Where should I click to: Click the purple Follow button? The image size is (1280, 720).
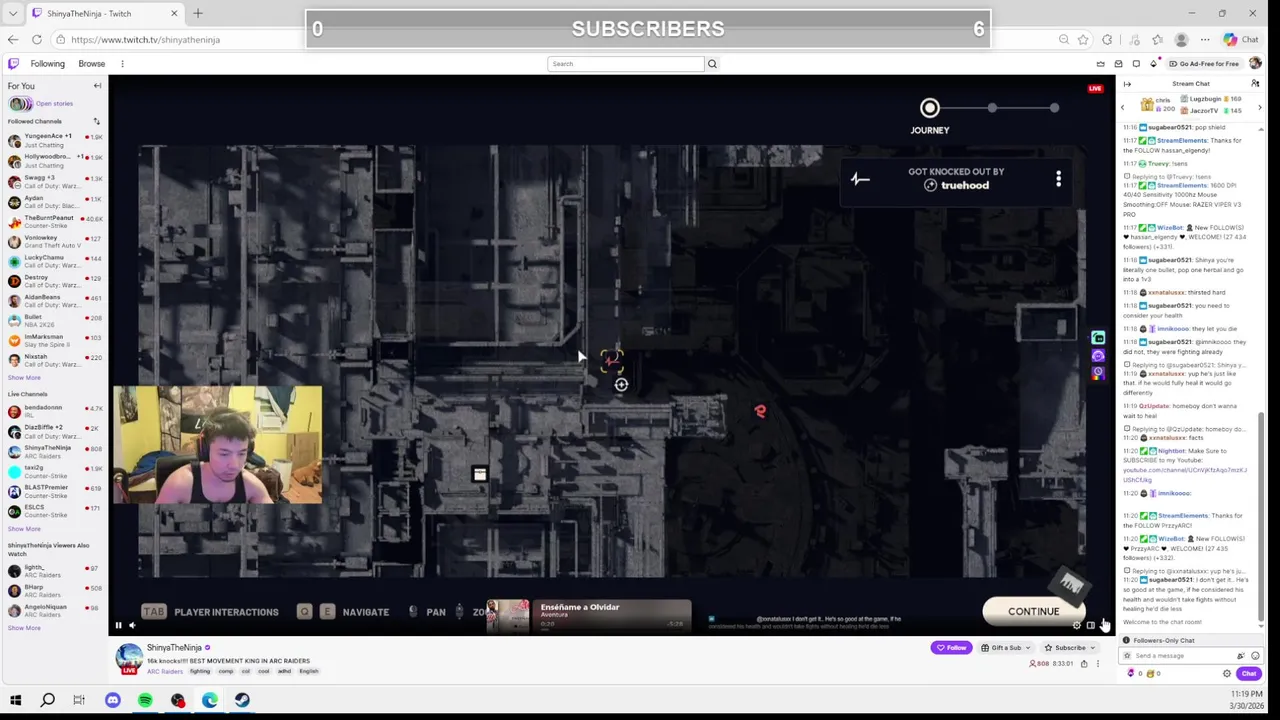[951, 648]
